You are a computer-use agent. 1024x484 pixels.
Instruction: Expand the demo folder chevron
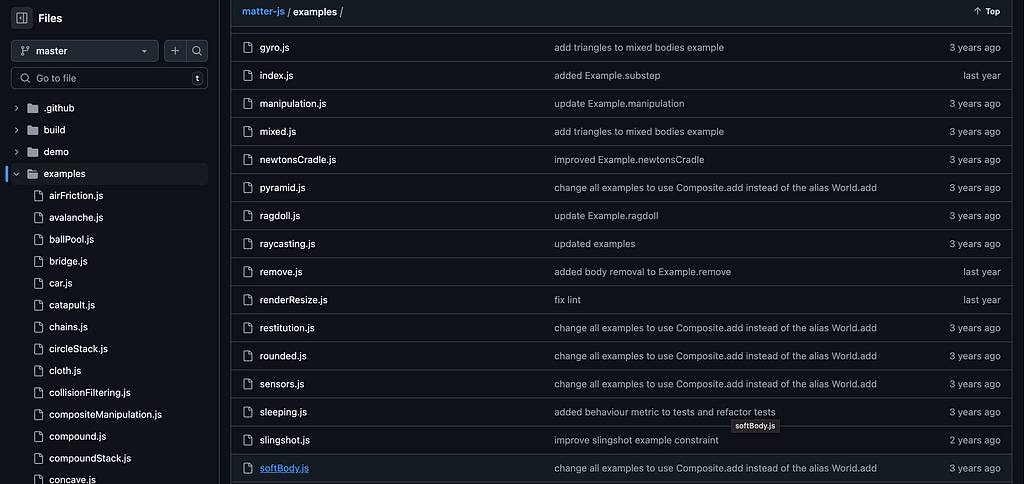pyautogui.click(x=16, y=152)
